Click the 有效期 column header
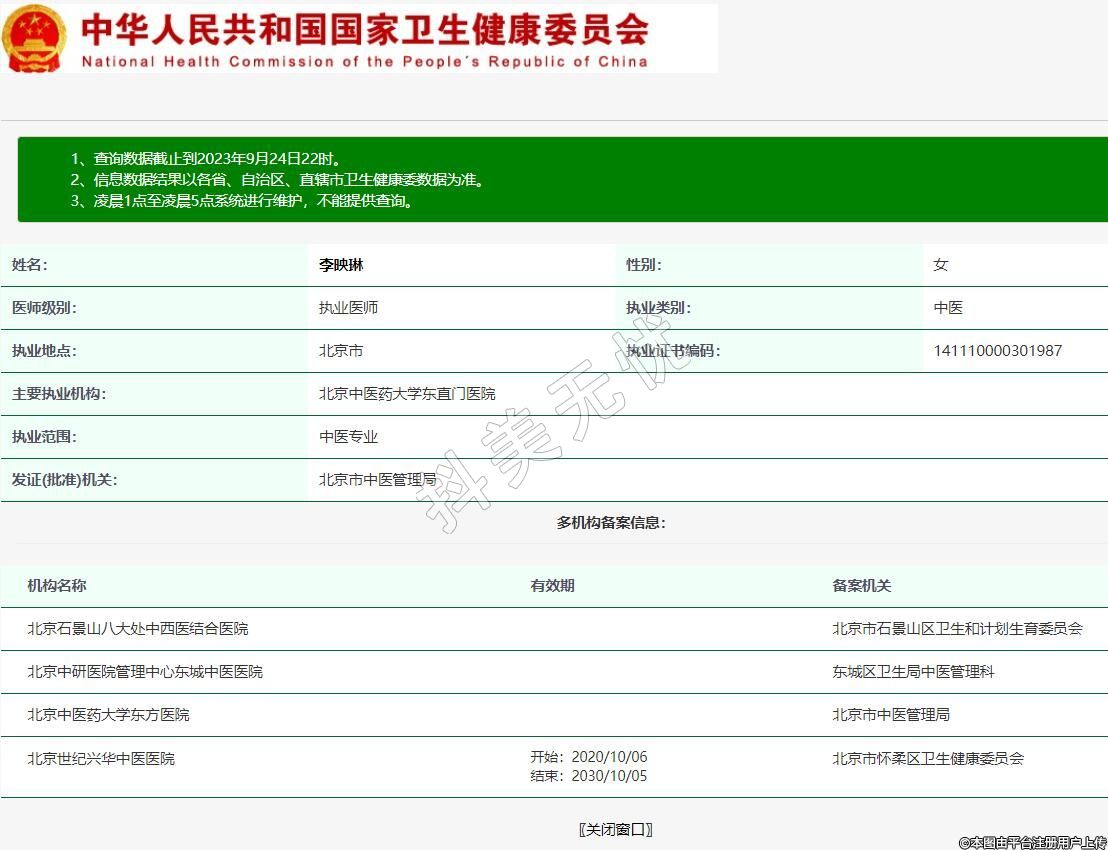Image resolution: width=1108 pixels, height=850 pixels. tap(552, 585)
